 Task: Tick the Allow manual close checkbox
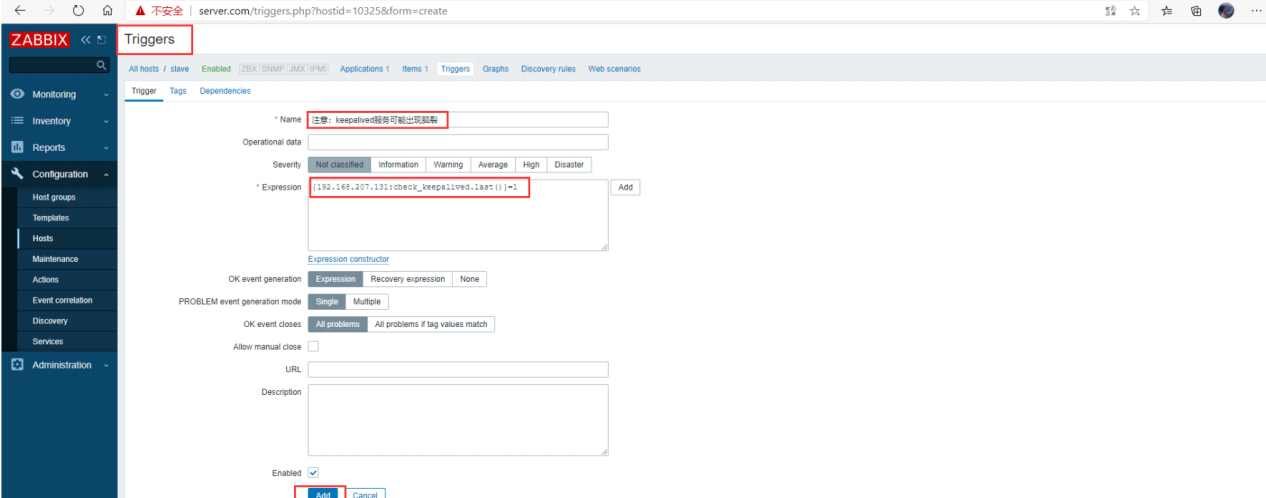[x=313, y=347]
